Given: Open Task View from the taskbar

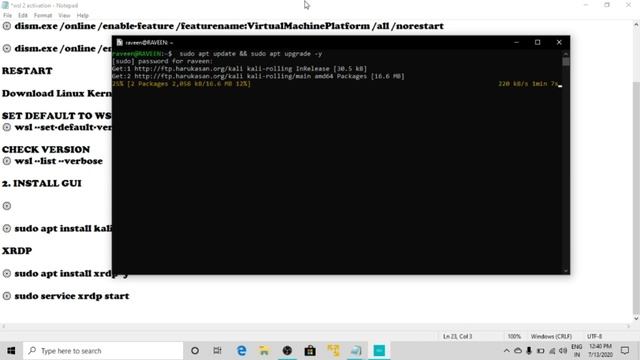Looking at the screenshot, I should click(x=218, y=351).
